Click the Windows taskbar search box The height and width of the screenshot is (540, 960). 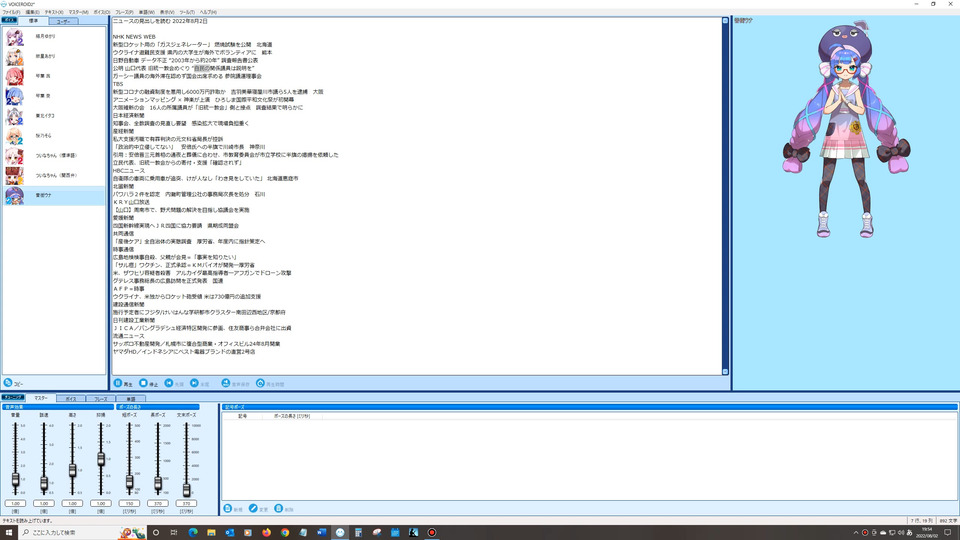click(83, 533)
